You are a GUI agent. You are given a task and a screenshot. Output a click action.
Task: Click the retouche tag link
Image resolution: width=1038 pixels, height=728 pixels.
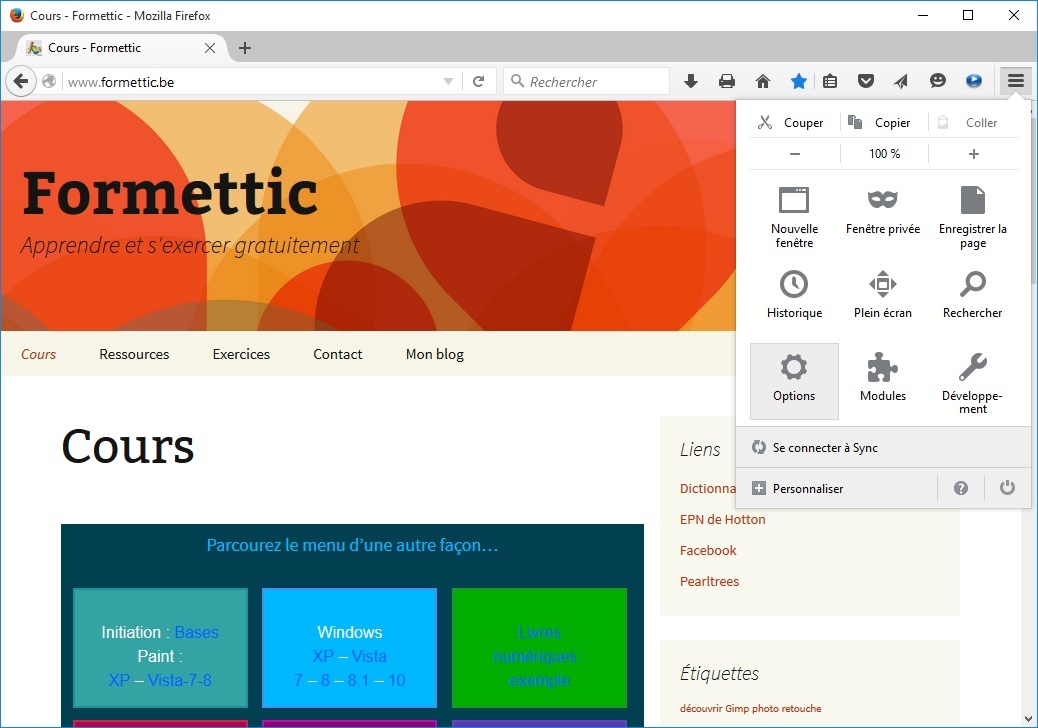pos(801,708)
